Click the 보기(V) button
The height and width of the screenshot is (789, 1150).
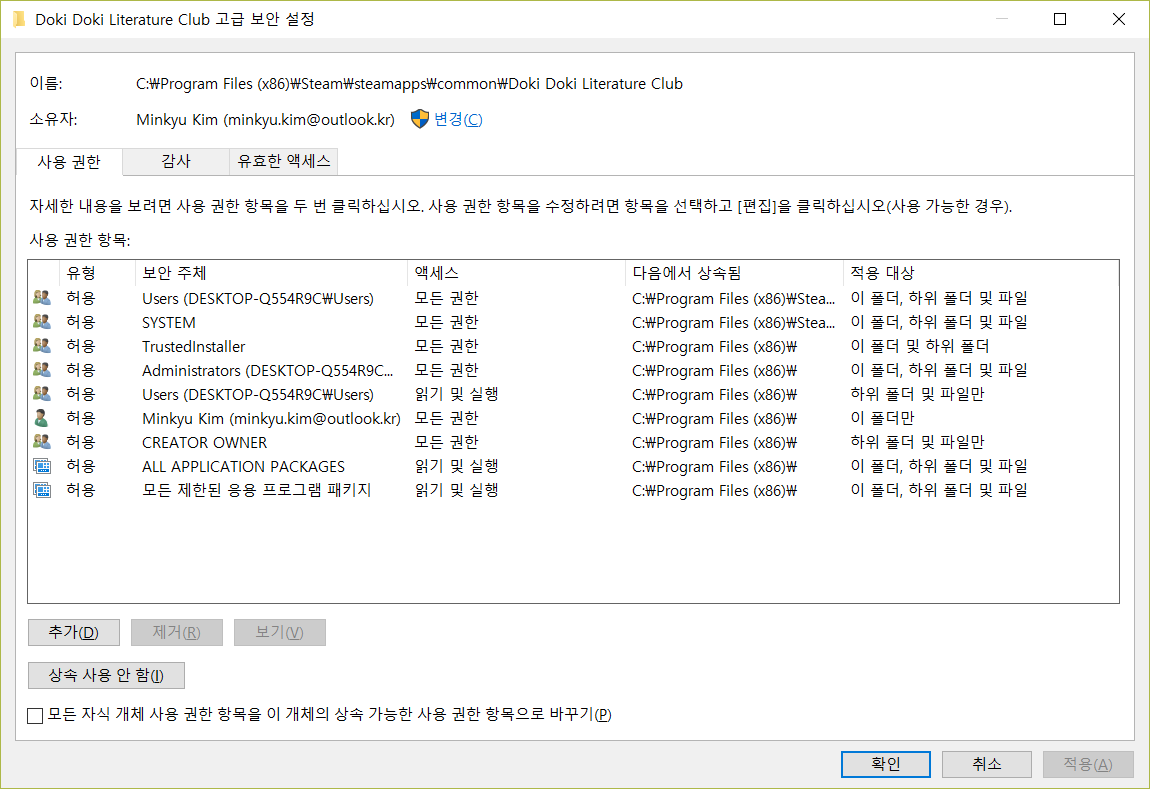279,632
